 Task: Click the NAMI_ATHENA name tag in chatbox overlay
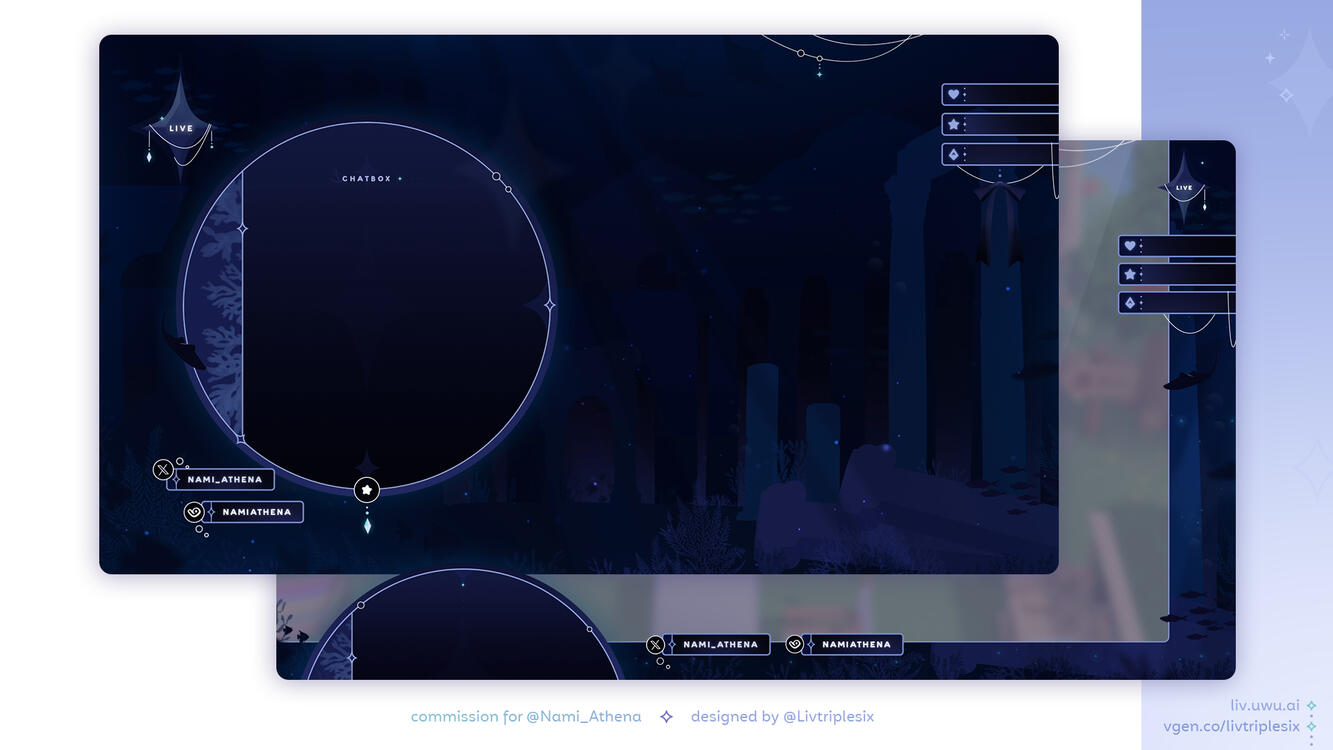(x=225, y=480)
